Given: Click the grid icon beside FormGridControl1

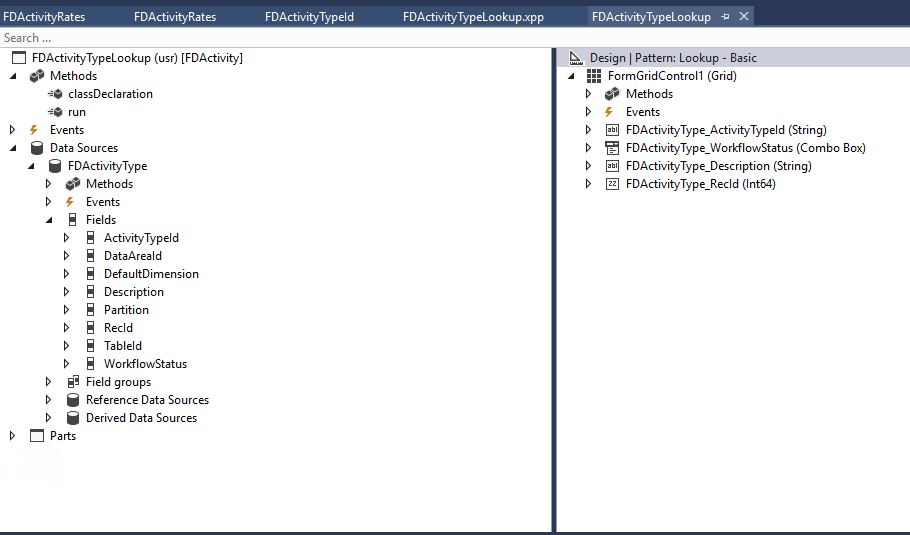Looking at the screenshot, I should (x=594, y=76).
